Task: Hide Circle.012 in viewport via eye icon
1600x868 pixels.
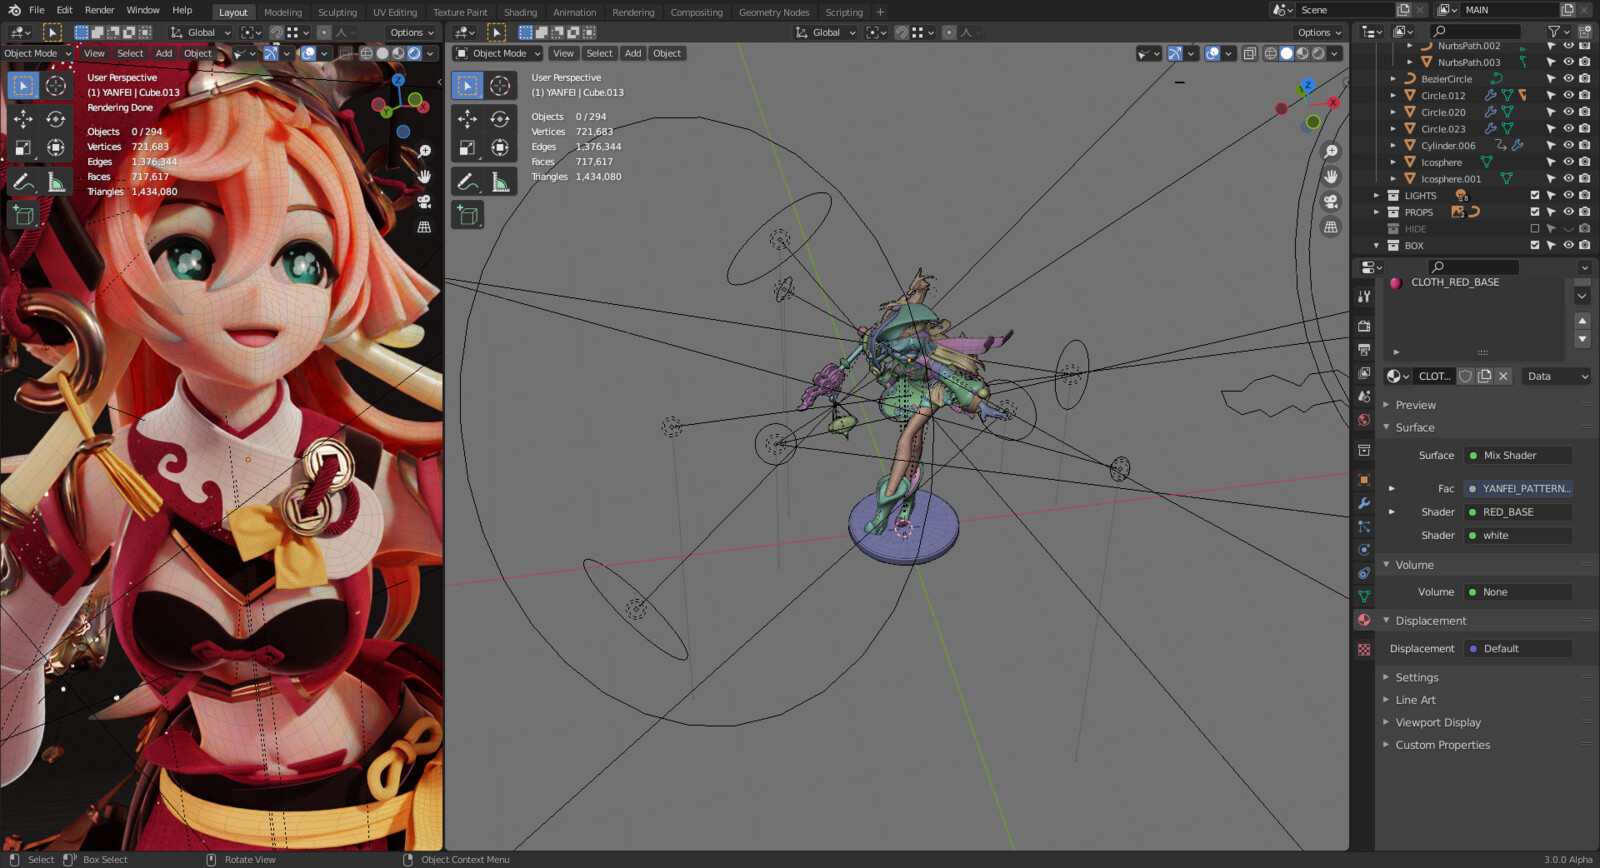Action: pos(1568,95)
